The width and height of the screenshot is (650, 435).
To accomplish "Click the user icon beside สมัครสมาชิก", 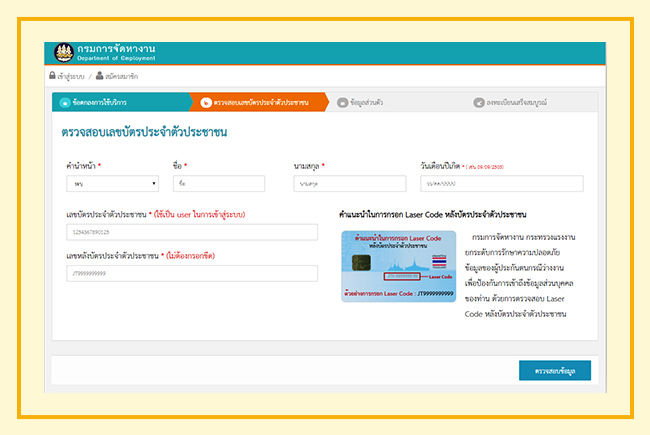I will point(100,76).
